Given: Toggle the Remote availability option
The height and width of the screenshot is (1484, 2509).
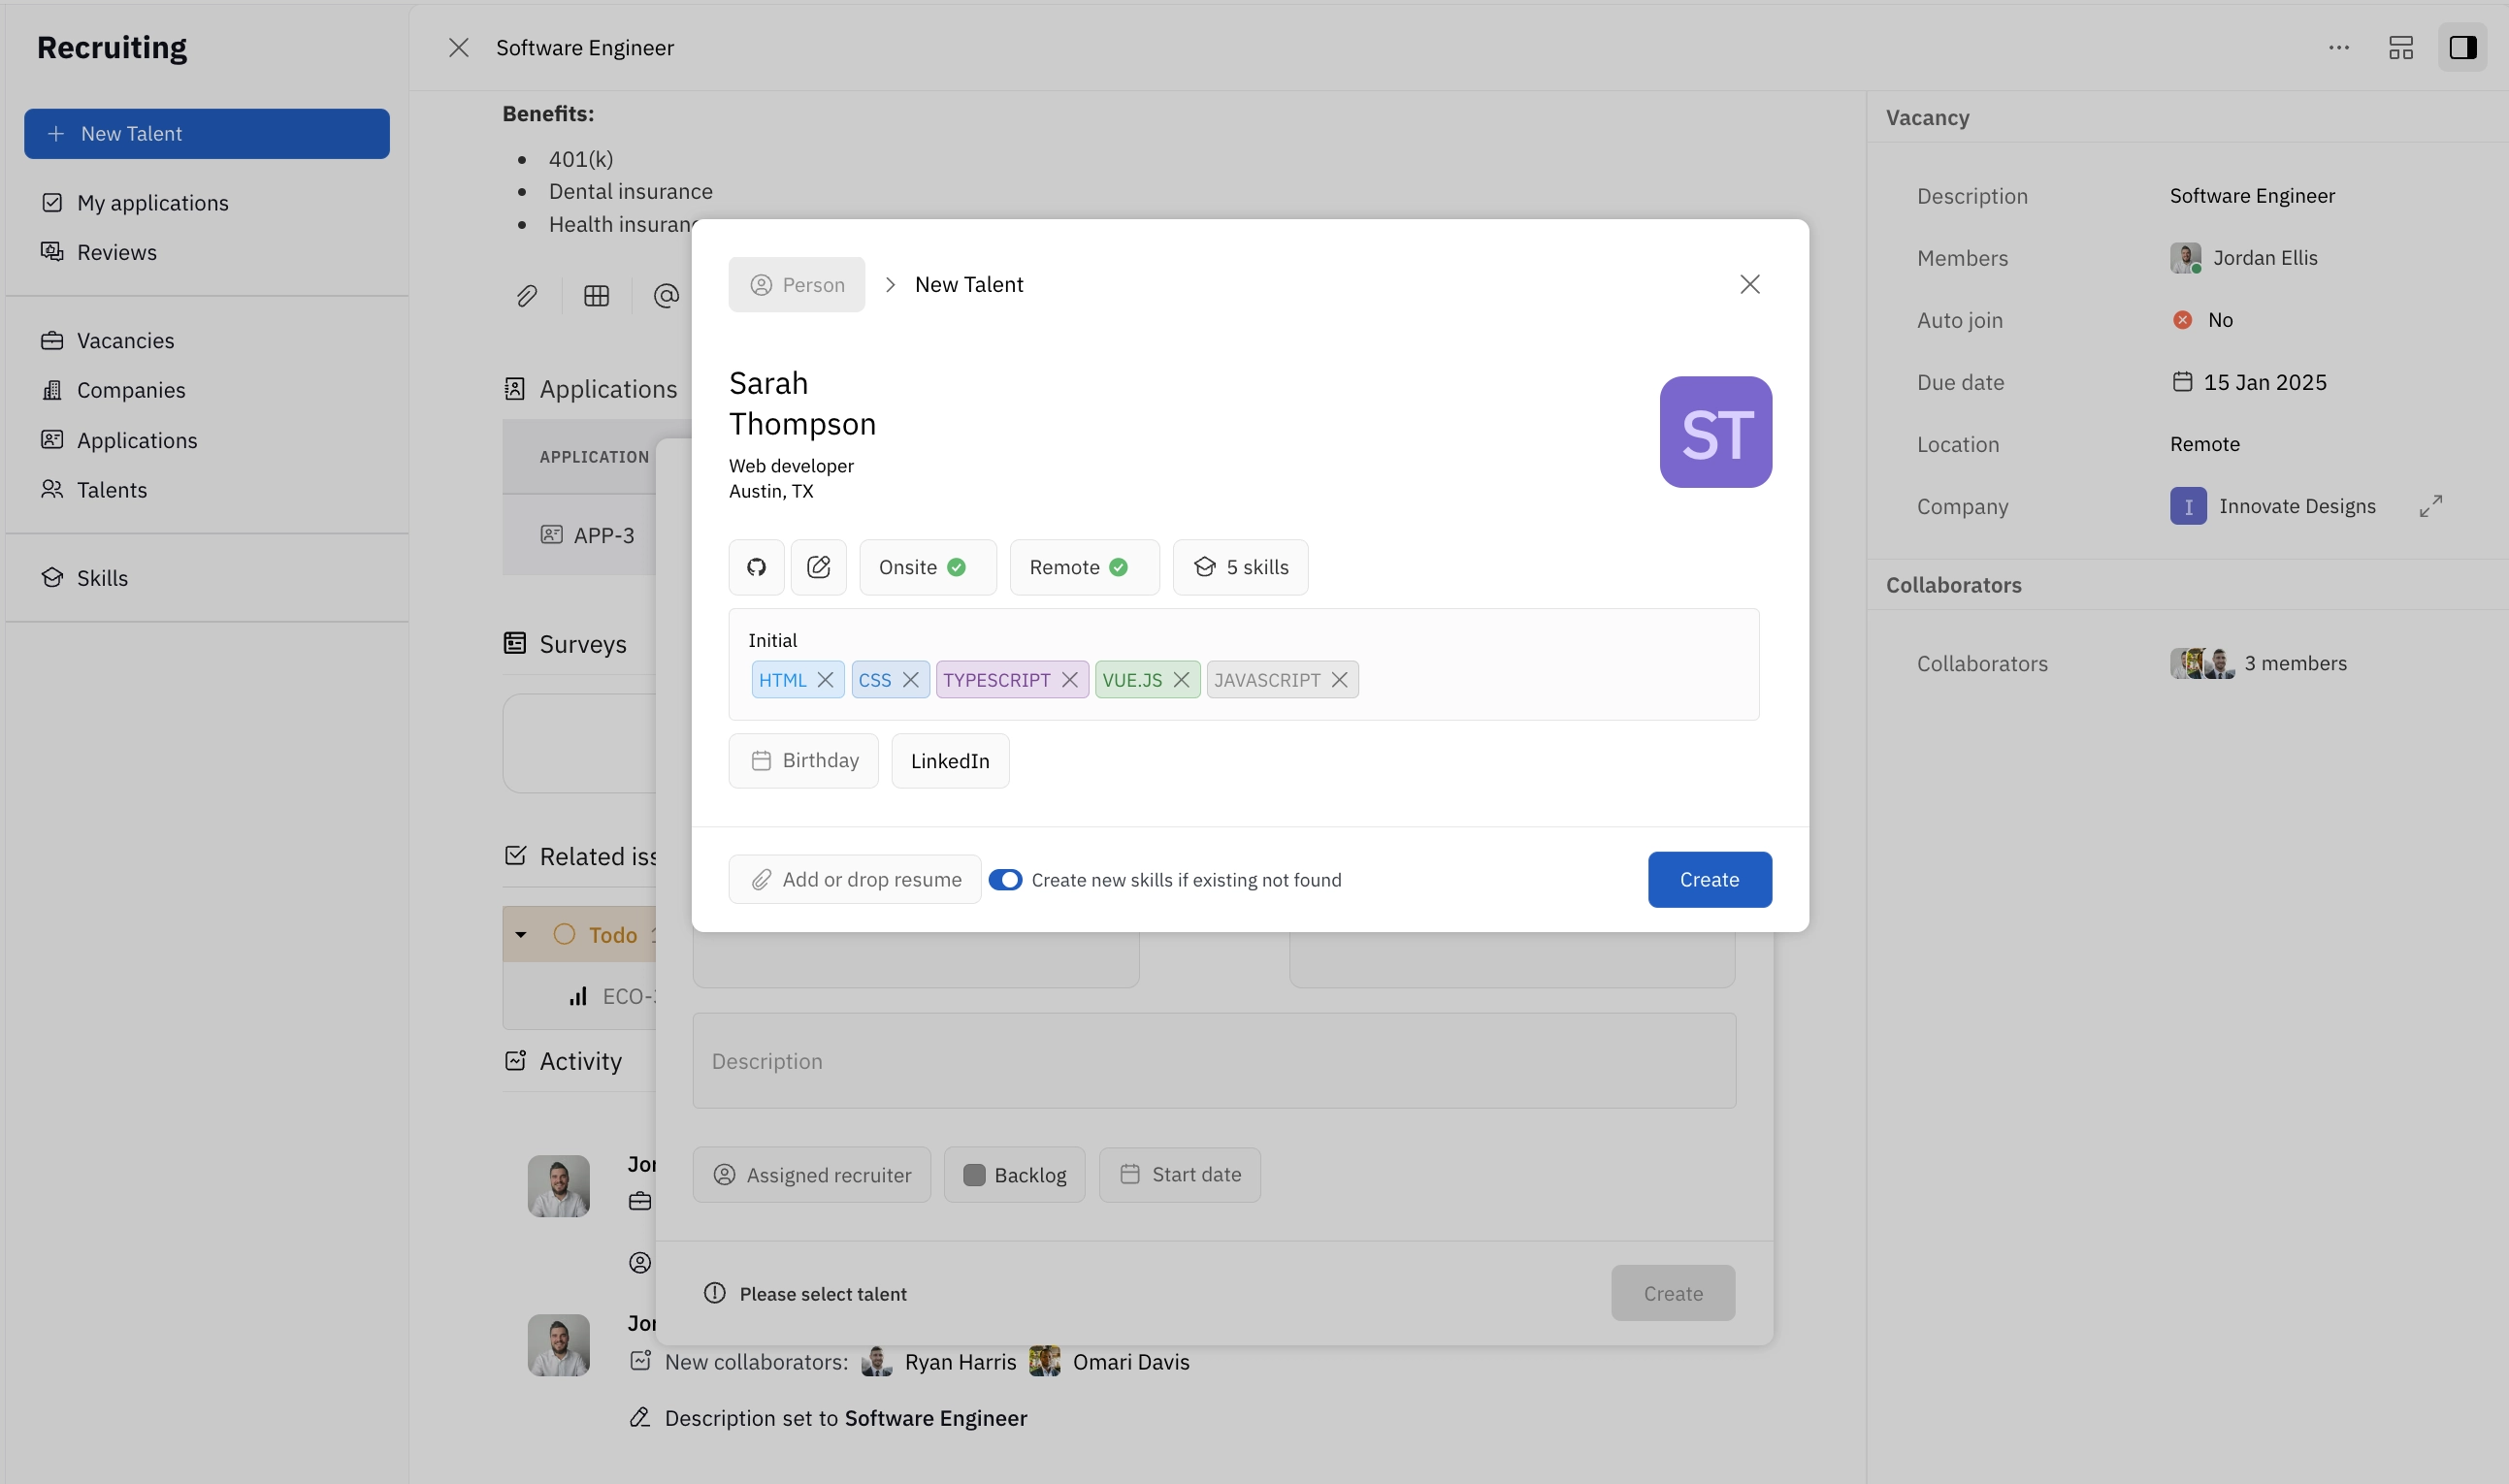Looking at the screenshot, I should (1083, 567).
